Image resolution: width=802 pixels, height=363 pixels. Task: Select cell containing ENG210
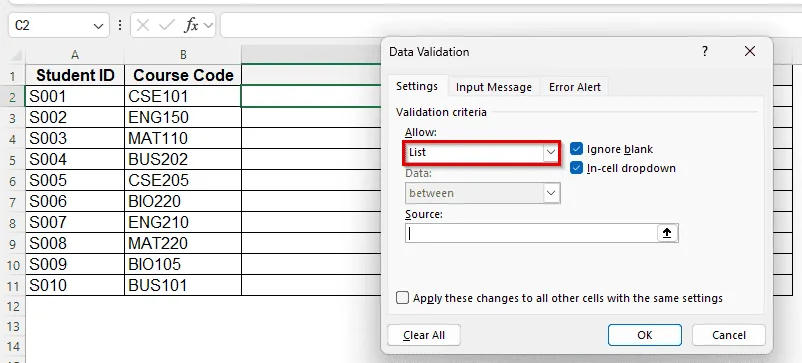coord(183,222)
